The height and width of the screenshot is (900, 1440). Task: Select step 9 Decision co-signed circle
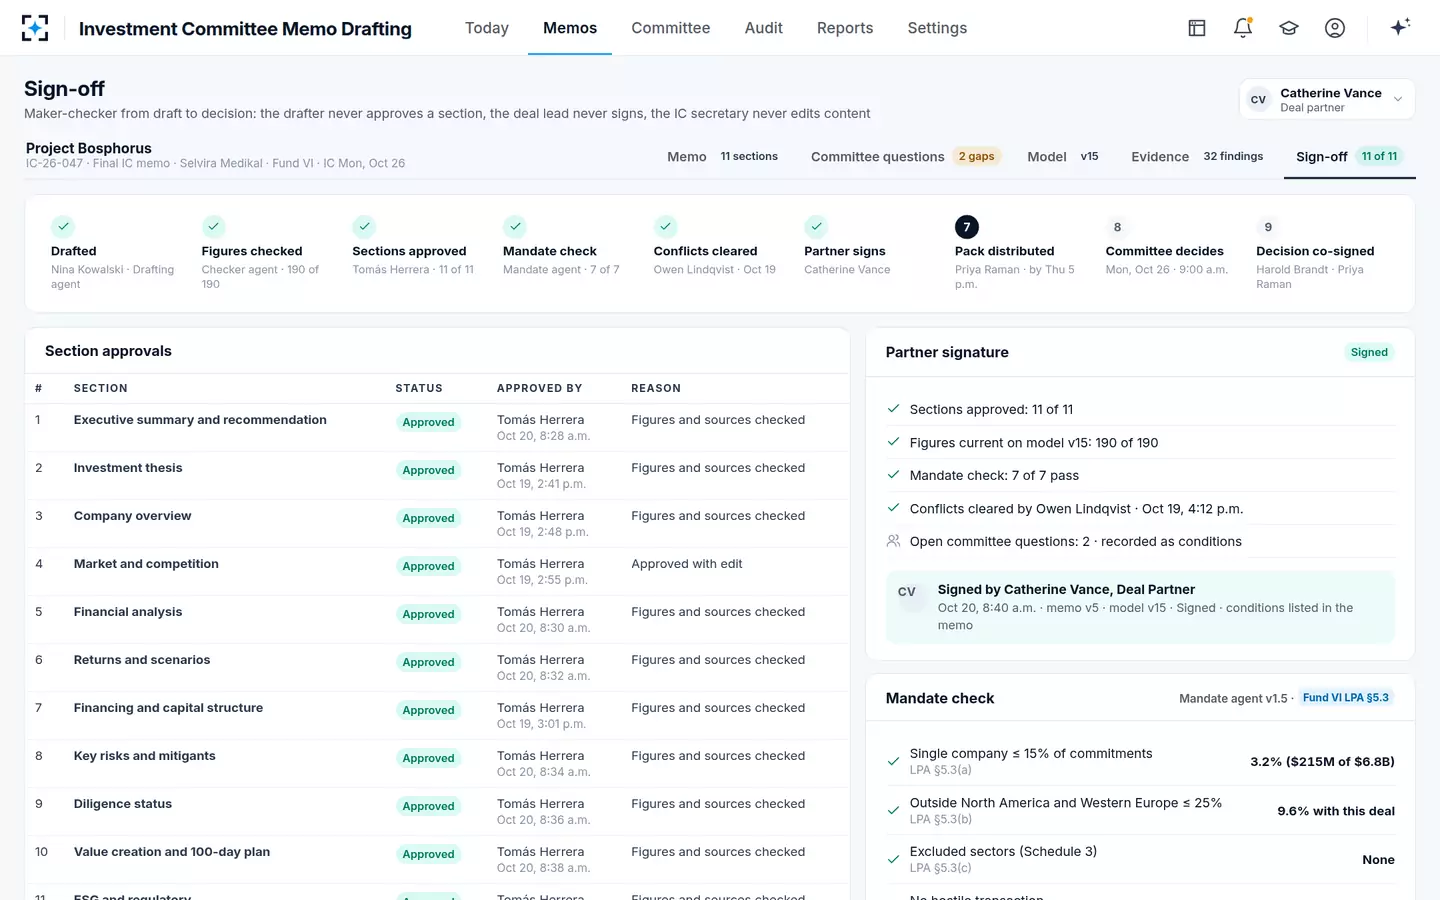1268,227
